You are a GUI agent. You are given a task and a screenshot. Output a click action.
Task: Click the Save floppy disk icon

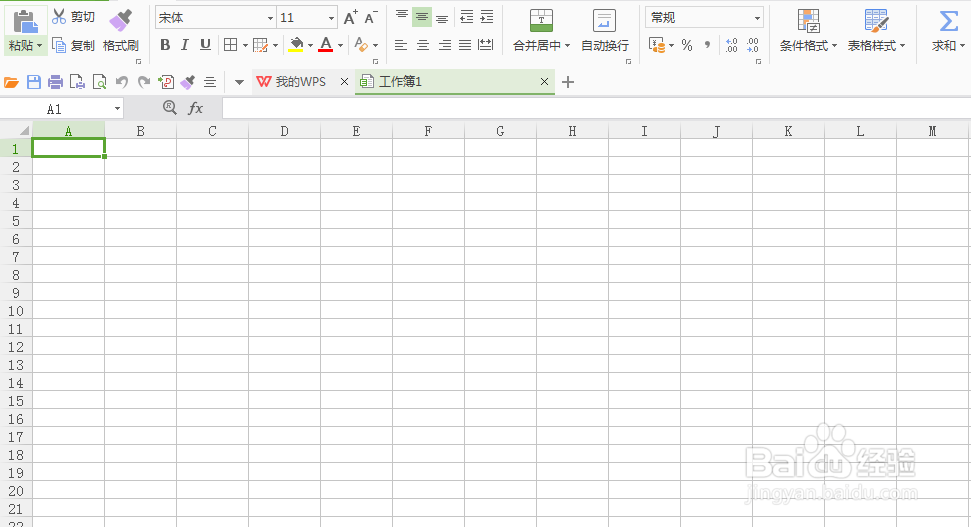coord(33,82)
